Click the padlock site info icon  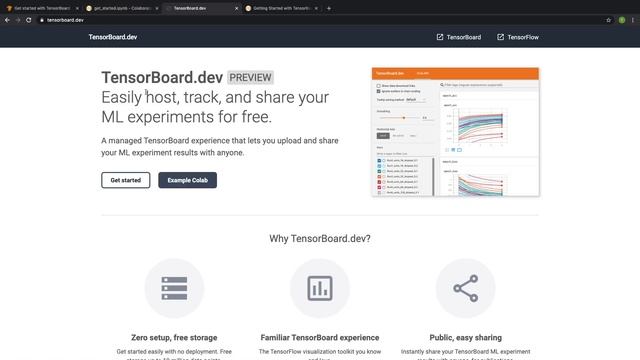tap(42, 20)
